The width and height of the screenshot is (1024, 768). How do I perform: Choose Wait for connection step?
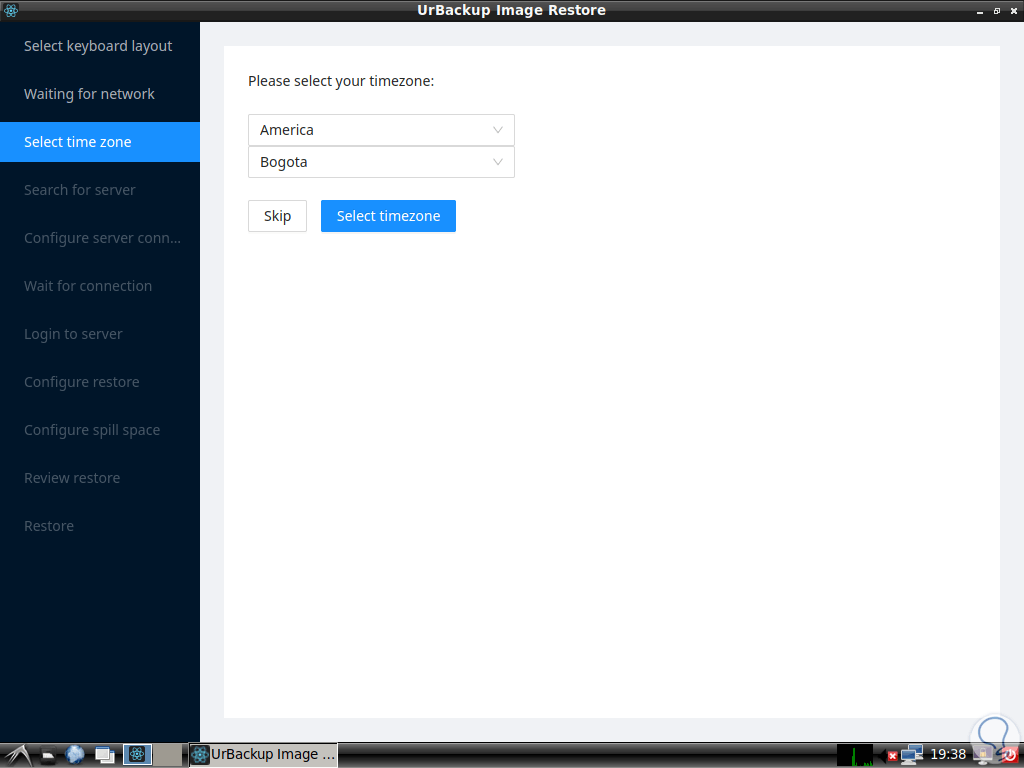click(100, 286)
